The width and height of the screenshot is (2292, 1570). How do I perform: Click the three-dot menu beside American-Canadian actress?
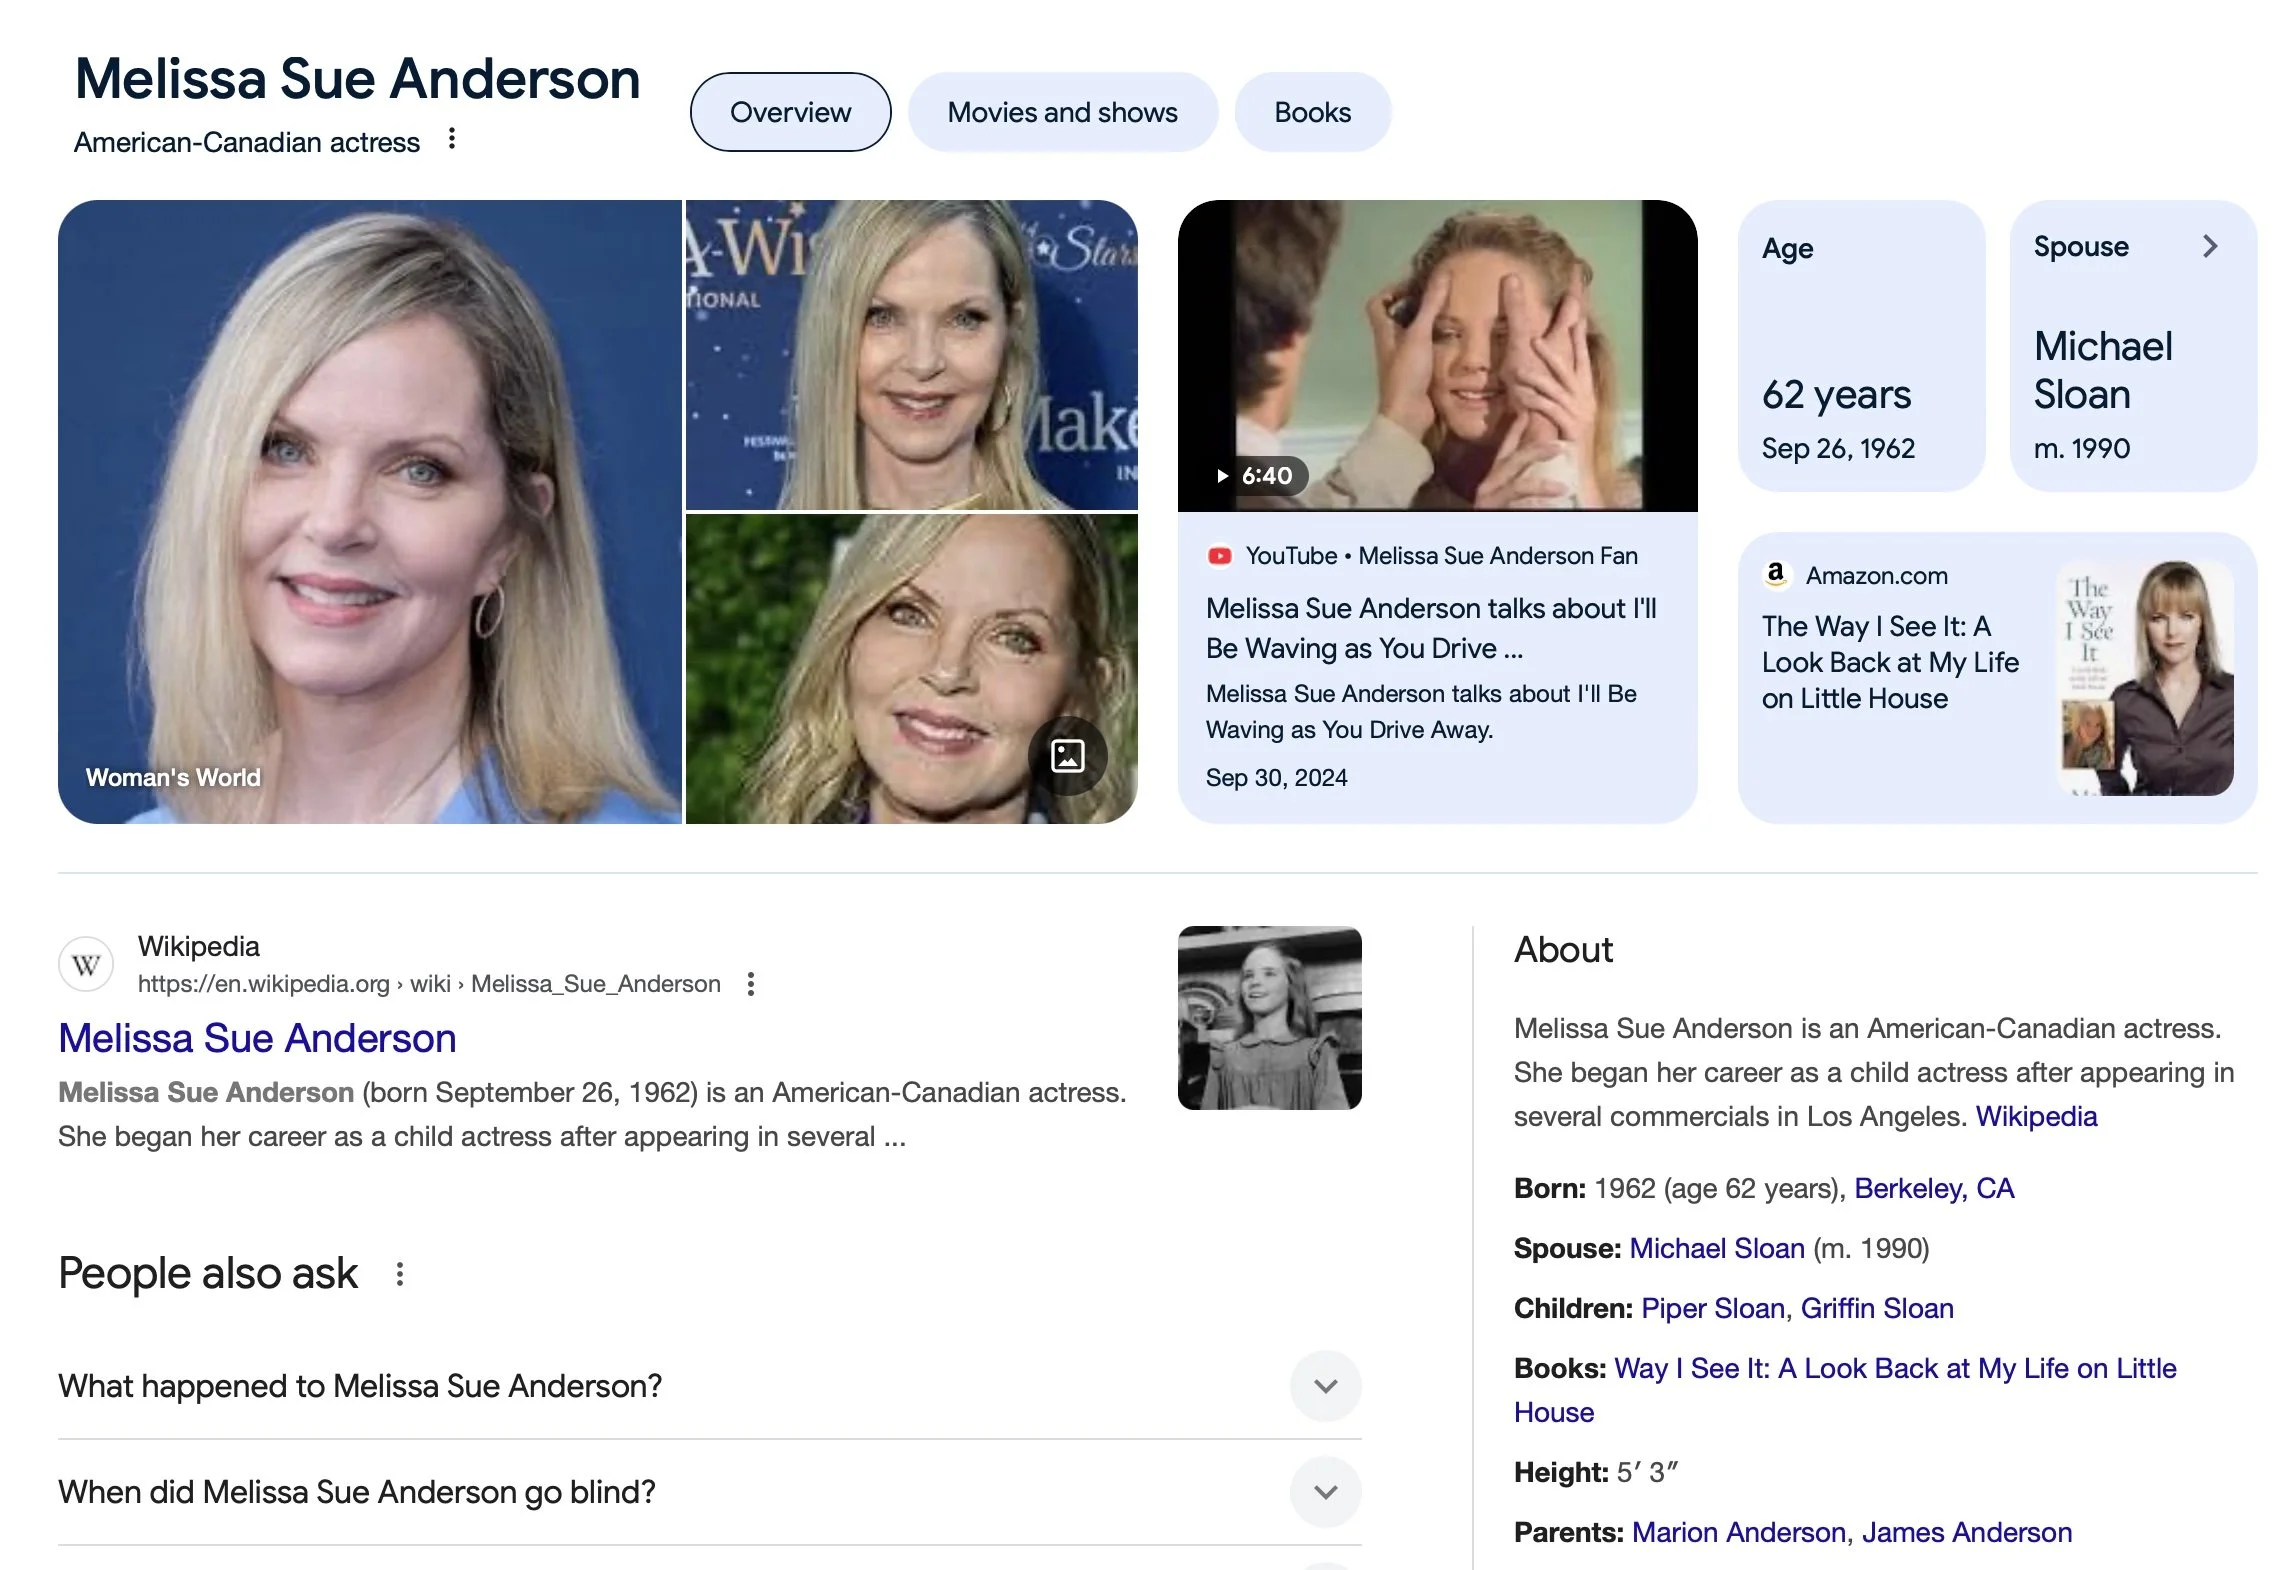point(452,139)
